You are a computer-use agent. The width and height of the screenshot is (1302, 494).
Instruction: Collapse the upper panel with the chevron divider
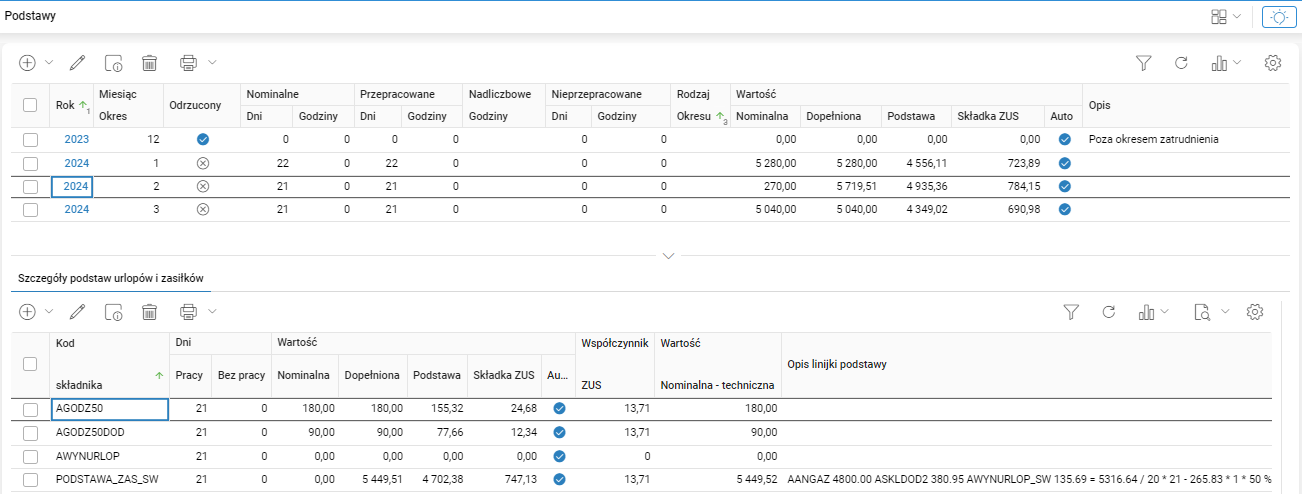pyautogui.click(x=669, y=256)
